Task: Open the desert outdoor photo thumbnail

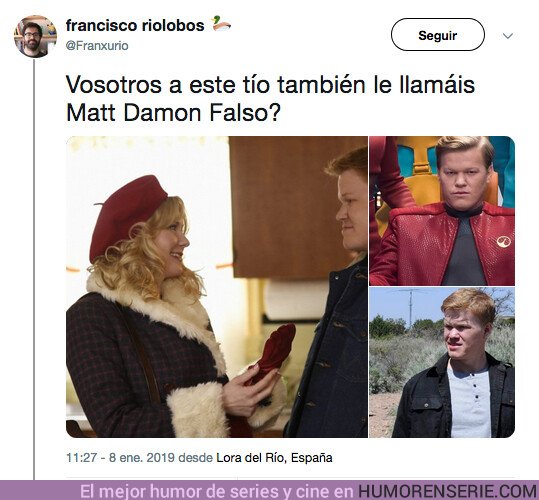Action: tap(442, 363)
